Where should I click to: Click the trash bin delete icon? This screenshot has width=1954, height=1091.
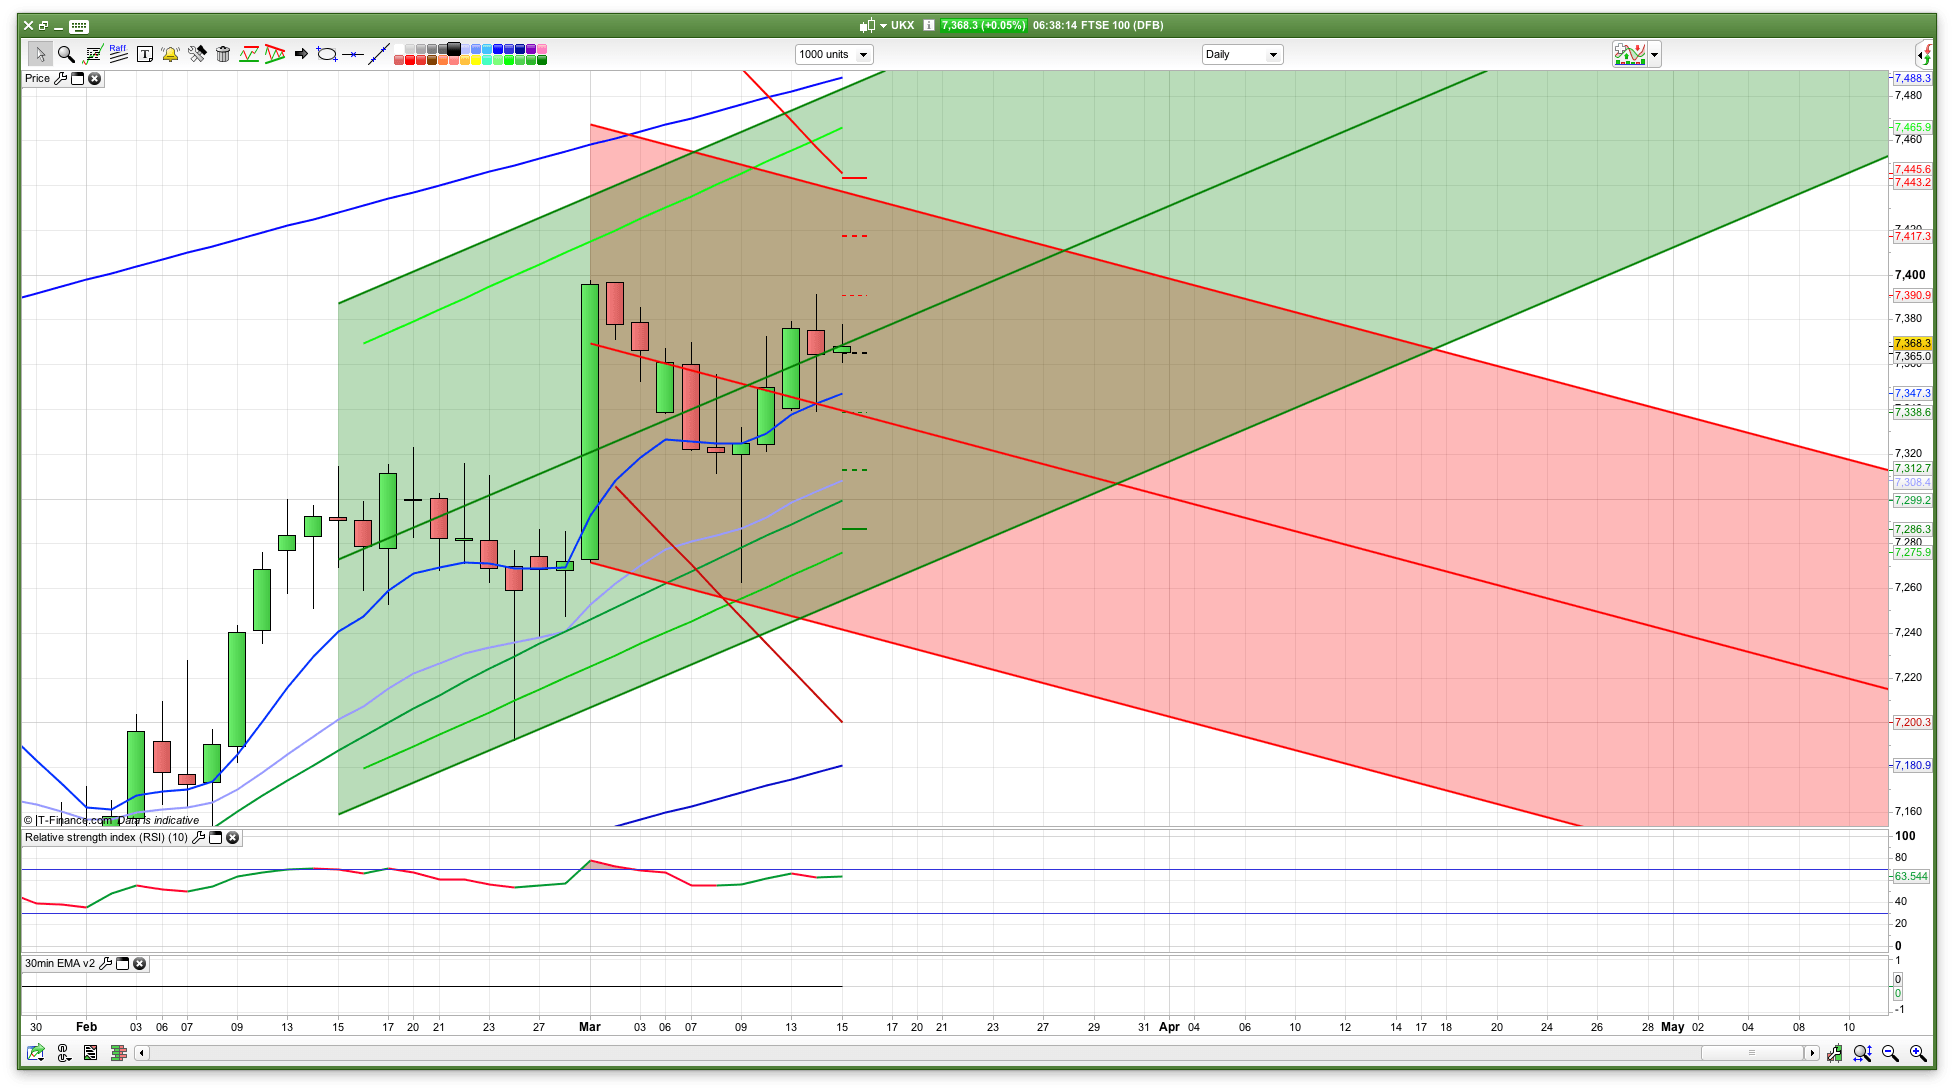pyautogui.click(x=223, y=54)
